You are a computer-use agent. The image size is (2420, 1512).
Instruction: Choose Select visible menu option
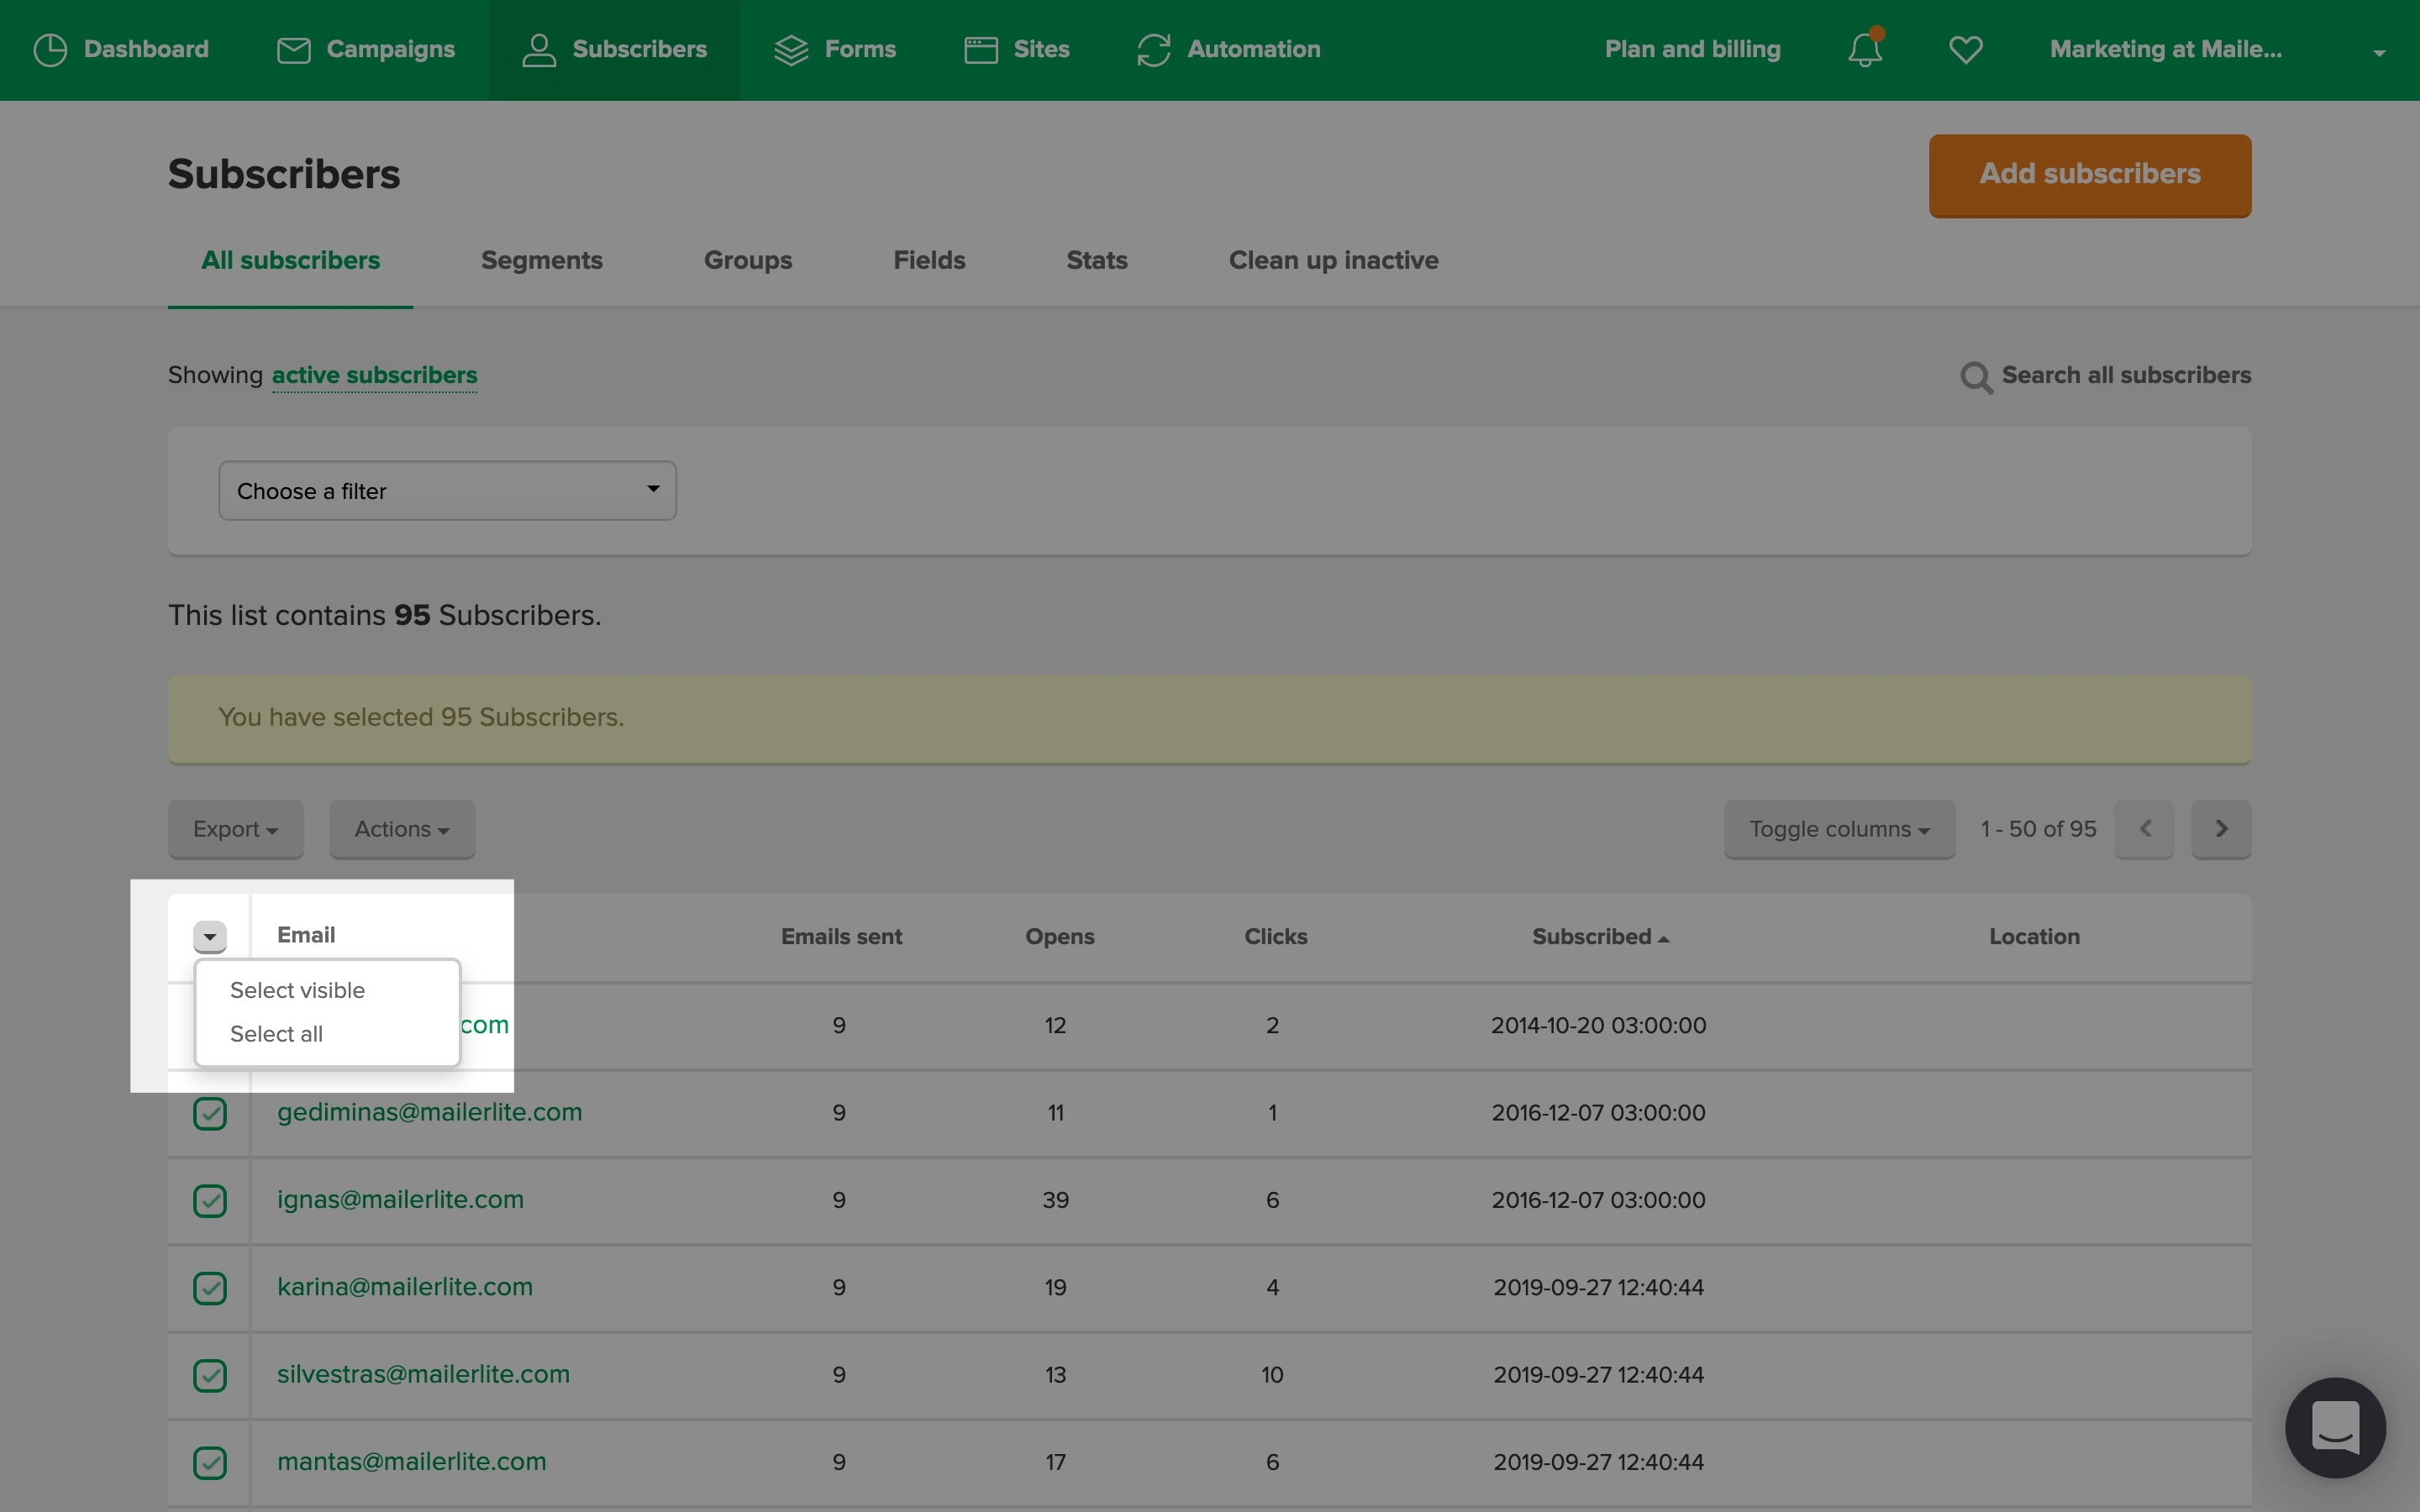(297, 990)
